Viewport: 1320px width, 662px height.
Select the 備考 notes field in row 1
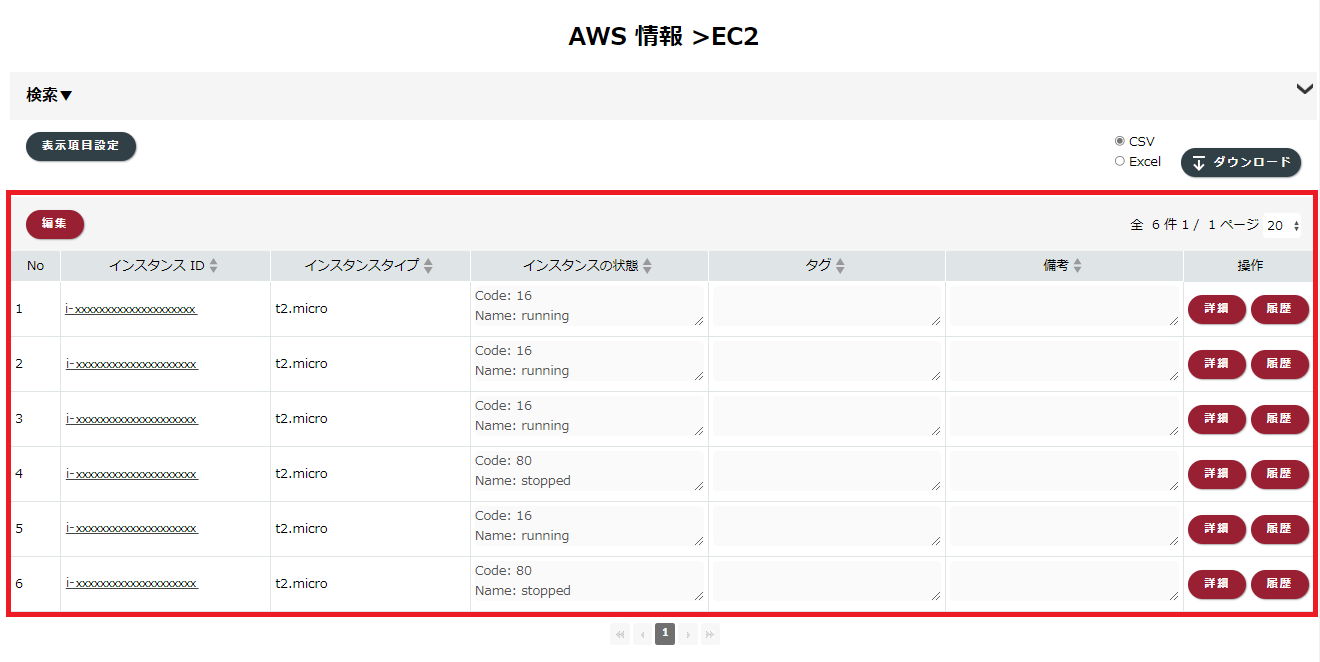point(1065,306)
